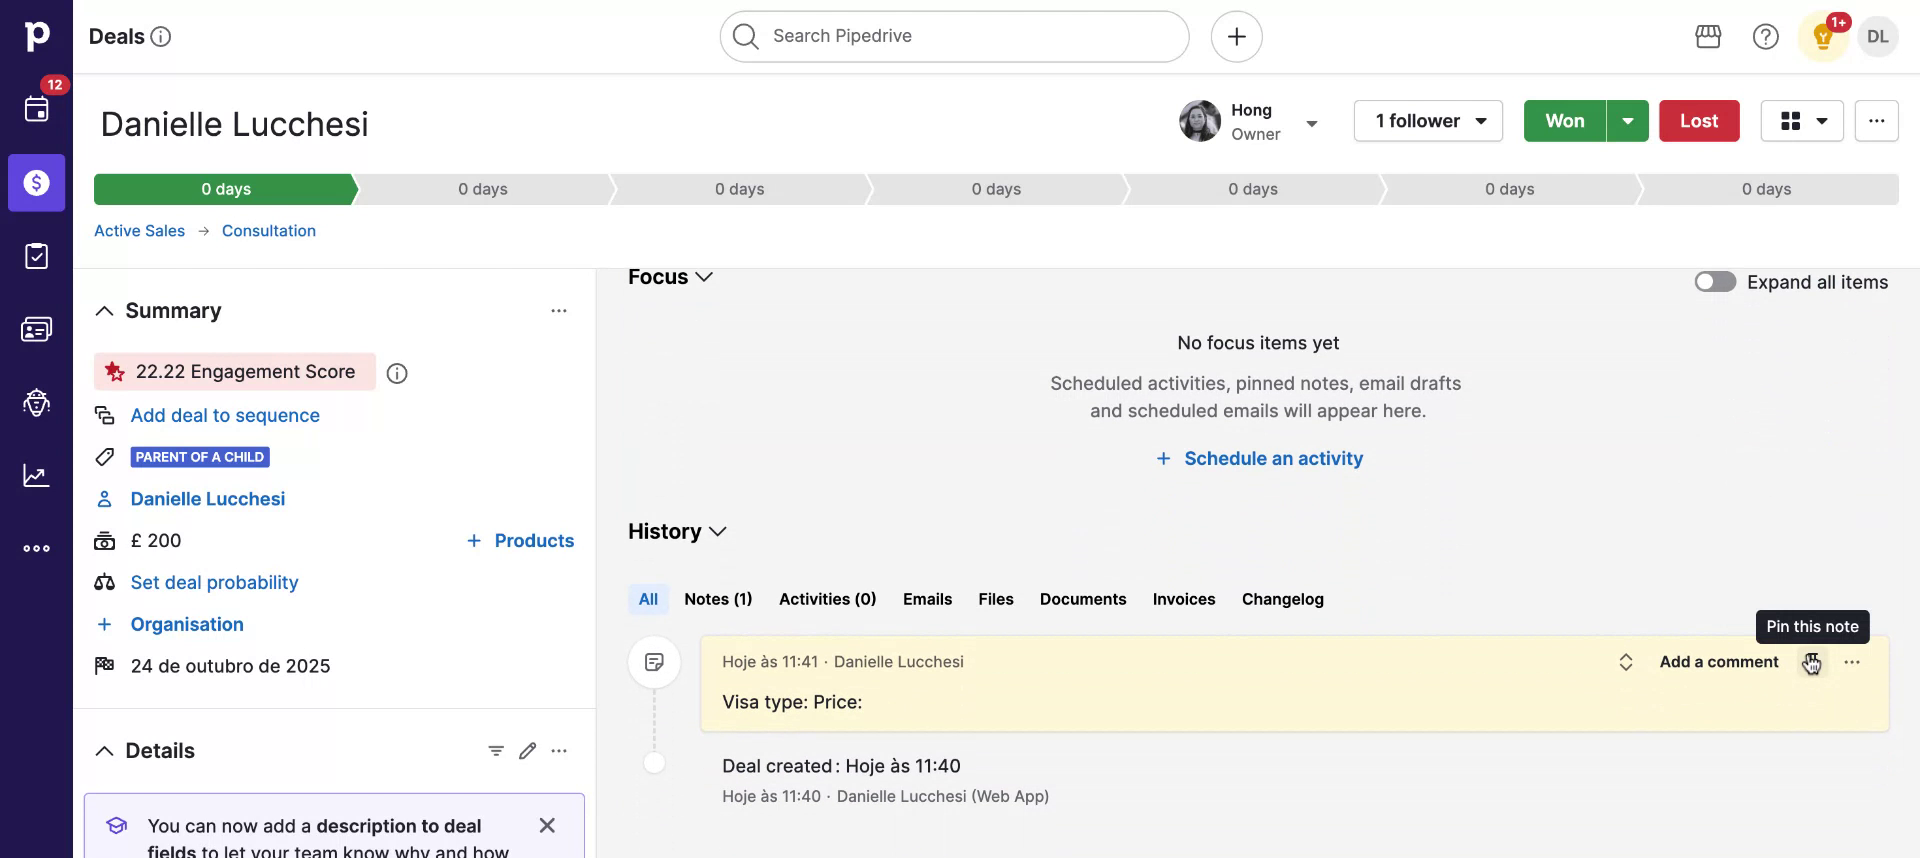Switch to the Documents tab

point(1083,599)
